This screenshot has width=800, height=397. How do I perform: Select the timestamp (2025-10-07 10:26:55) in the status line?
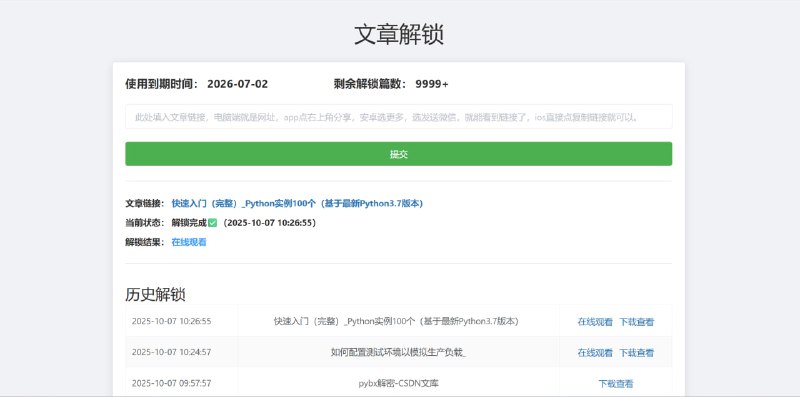click(269, 223)
